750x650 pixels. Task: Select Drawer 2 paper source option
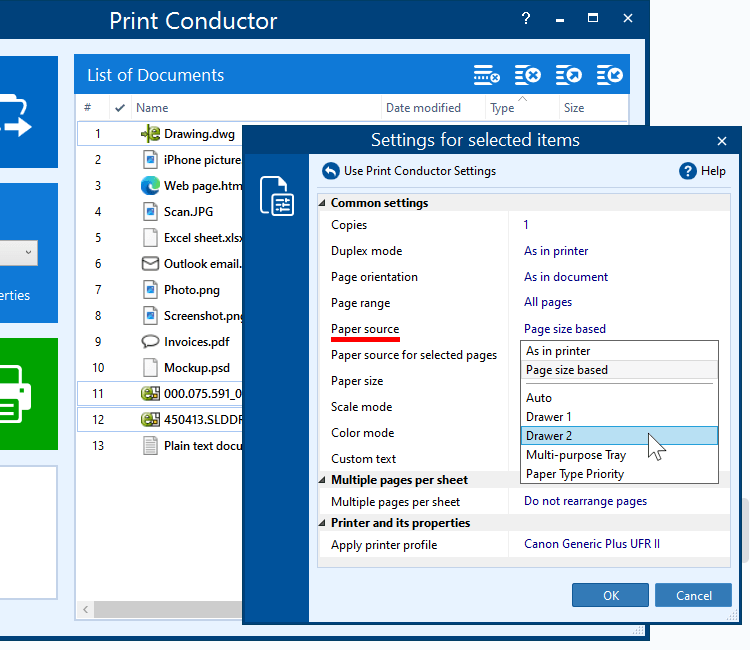point(619,436)
